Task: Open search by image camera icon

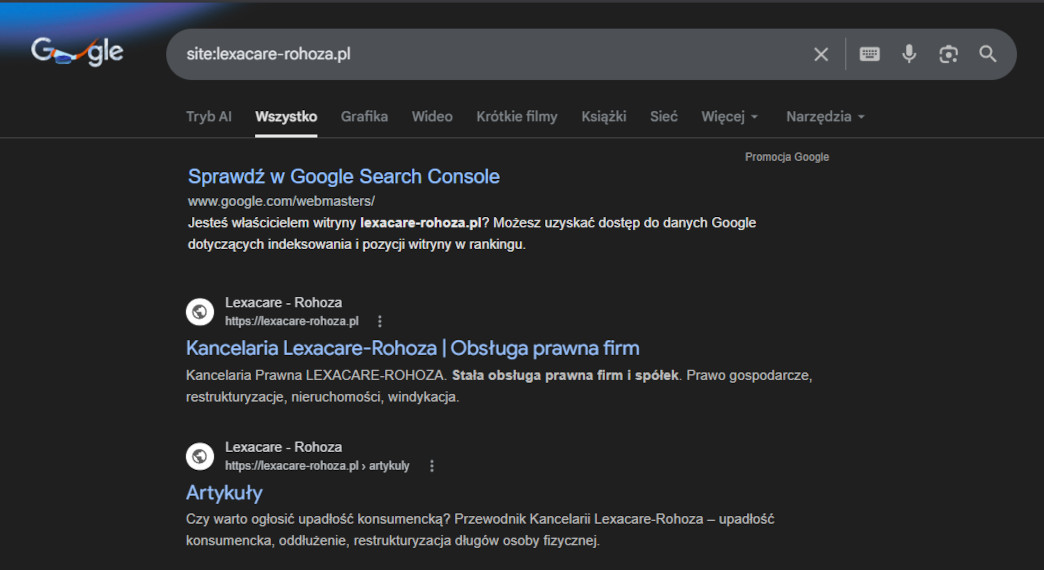Action: 948,54
